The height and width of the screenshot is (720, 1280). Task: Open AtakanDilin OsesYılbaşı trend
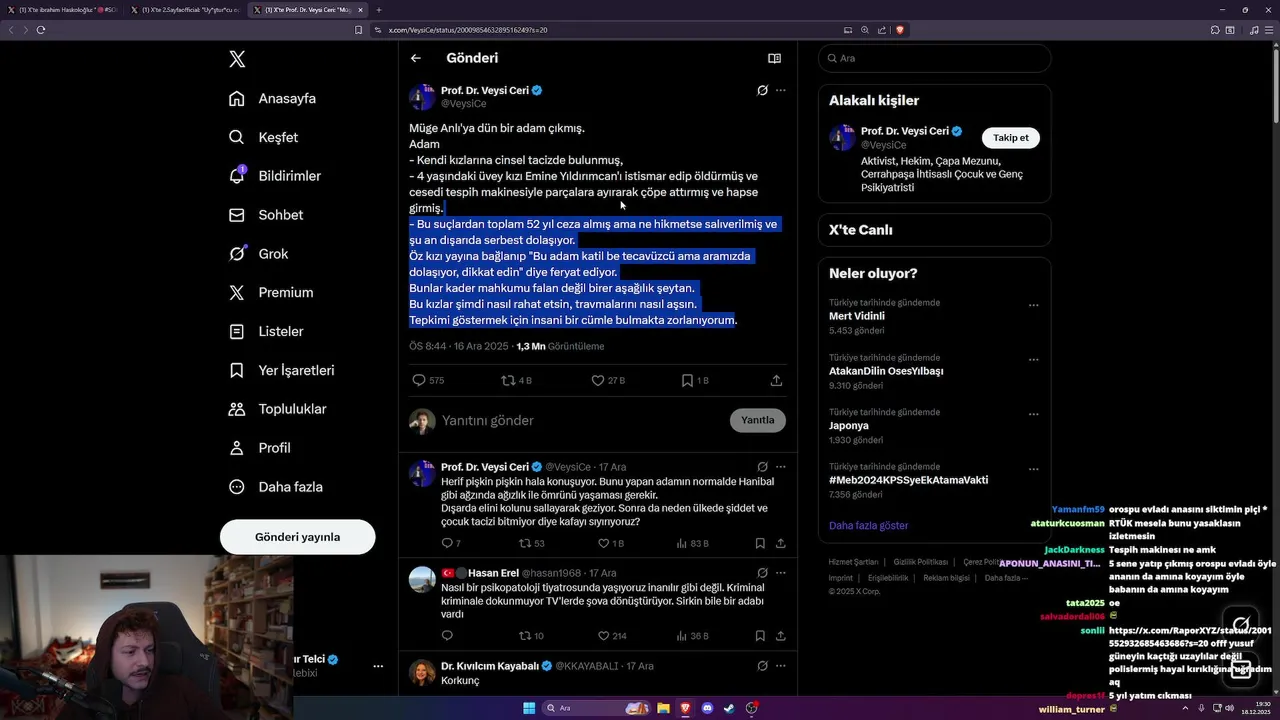tap(886, 371)
